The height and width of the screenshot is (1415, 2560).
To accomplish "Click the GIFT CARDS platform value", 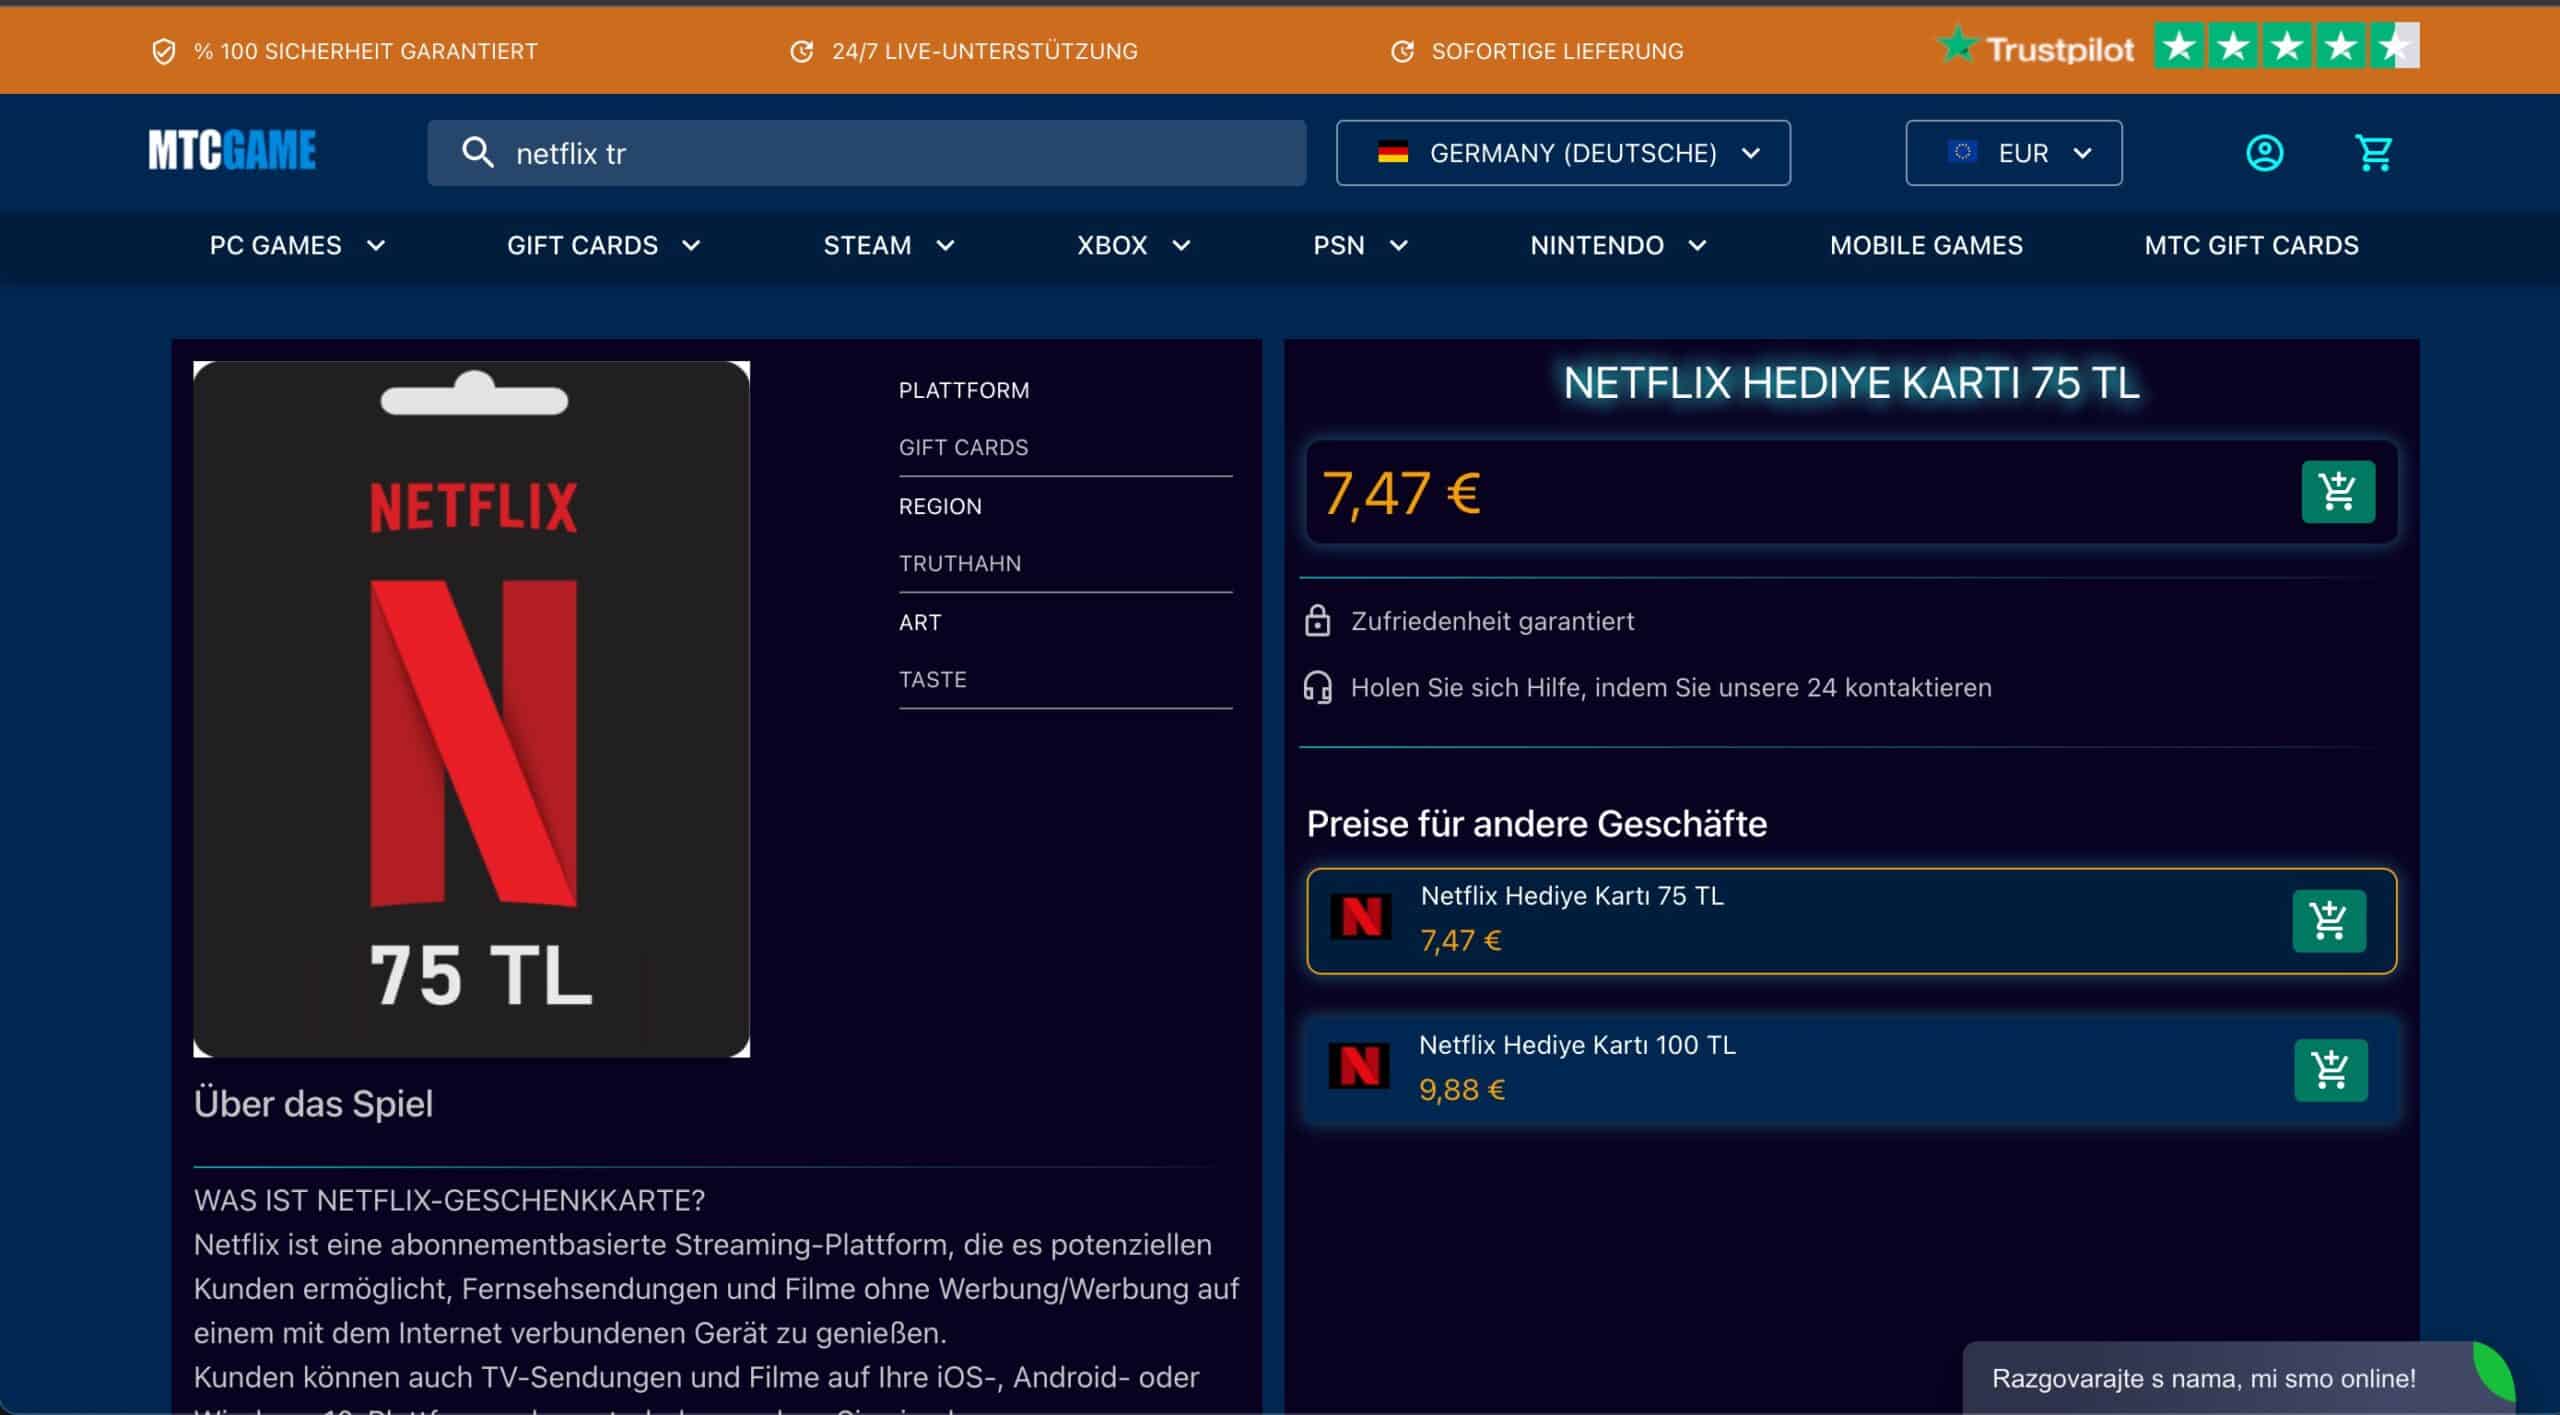I will pyautogui.click(x=963, y=448).
